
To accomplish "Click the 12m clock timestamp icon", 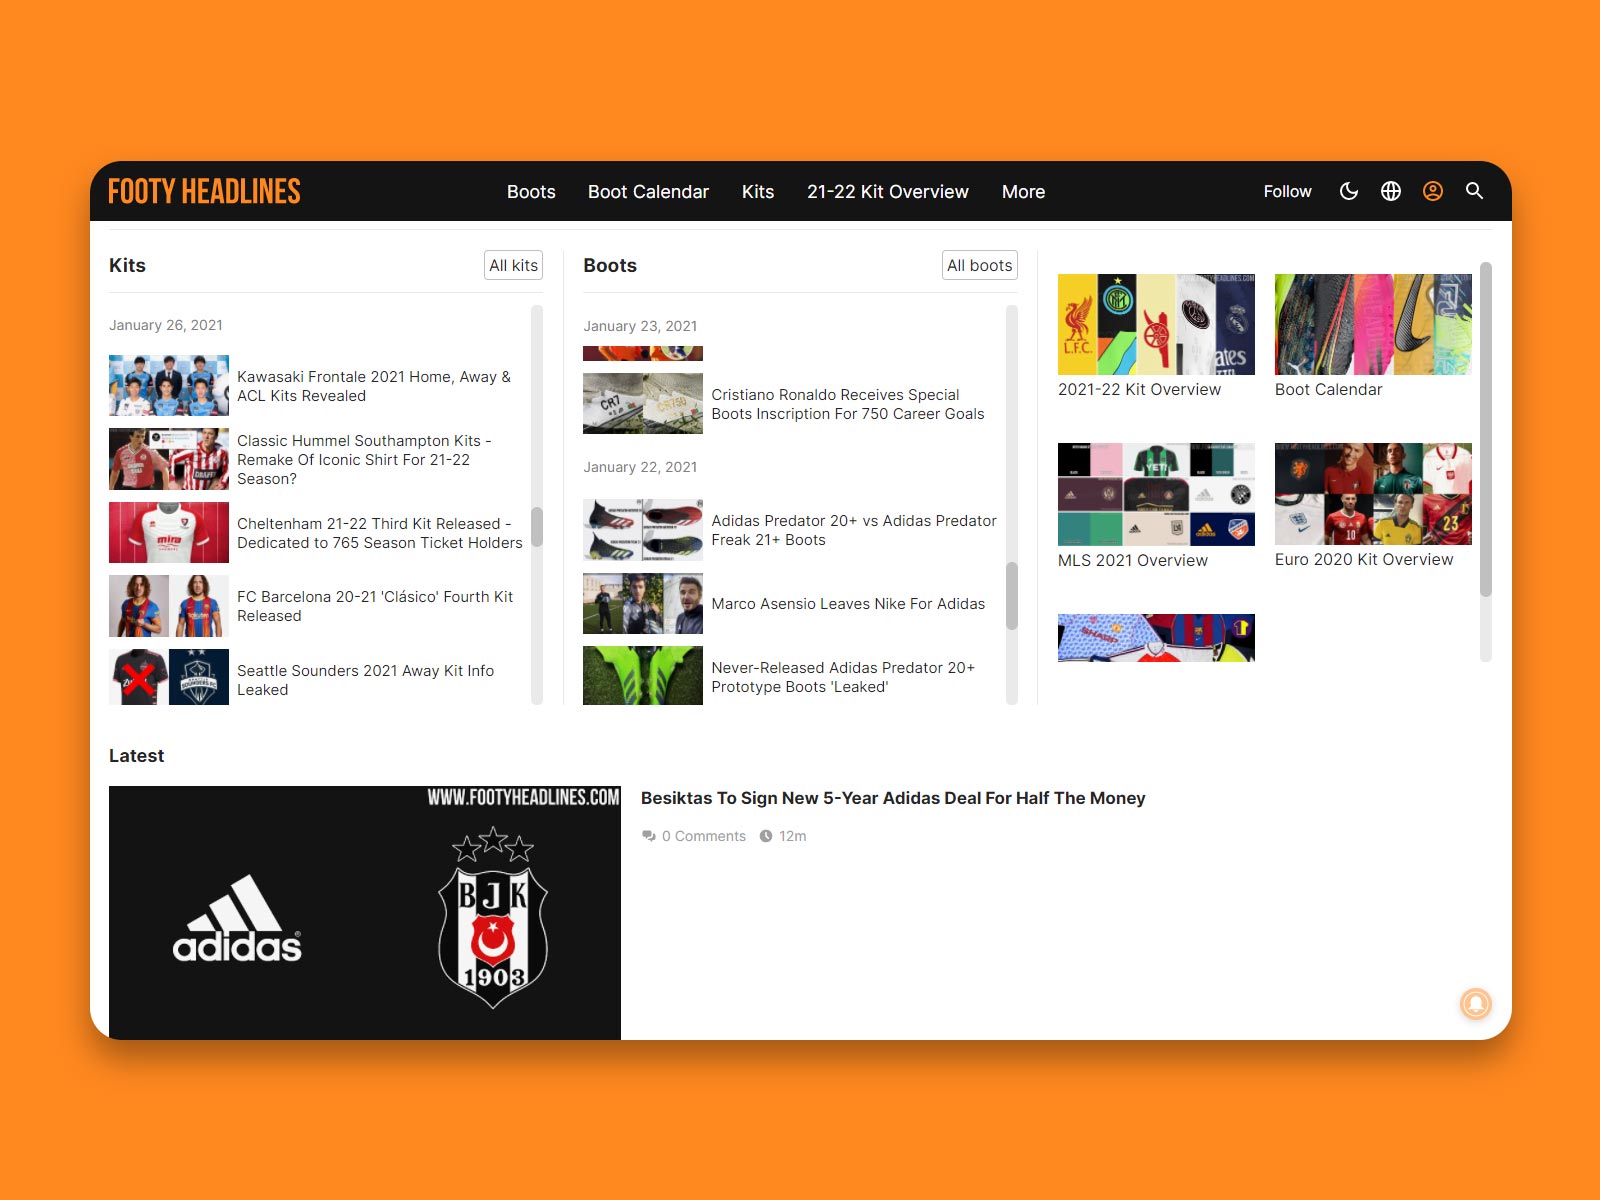I will [x=766, y=836].
